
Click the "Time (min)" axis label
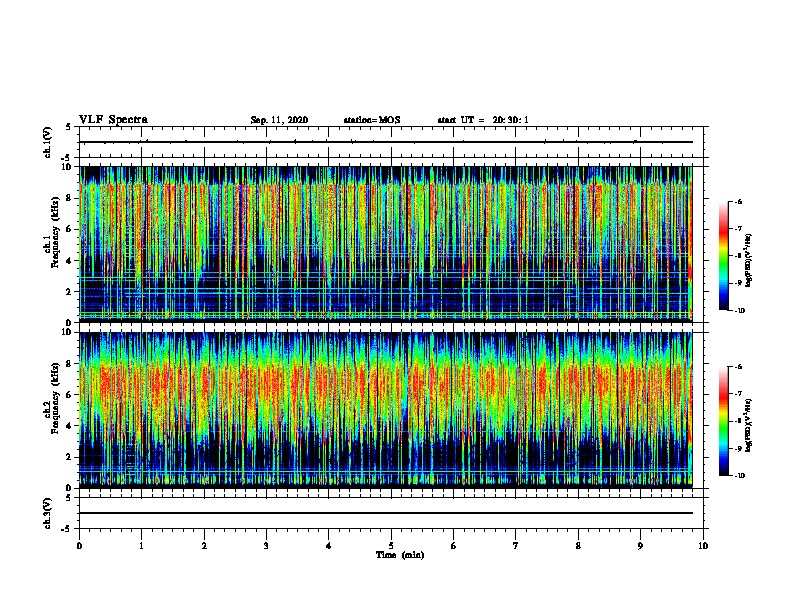400,555
